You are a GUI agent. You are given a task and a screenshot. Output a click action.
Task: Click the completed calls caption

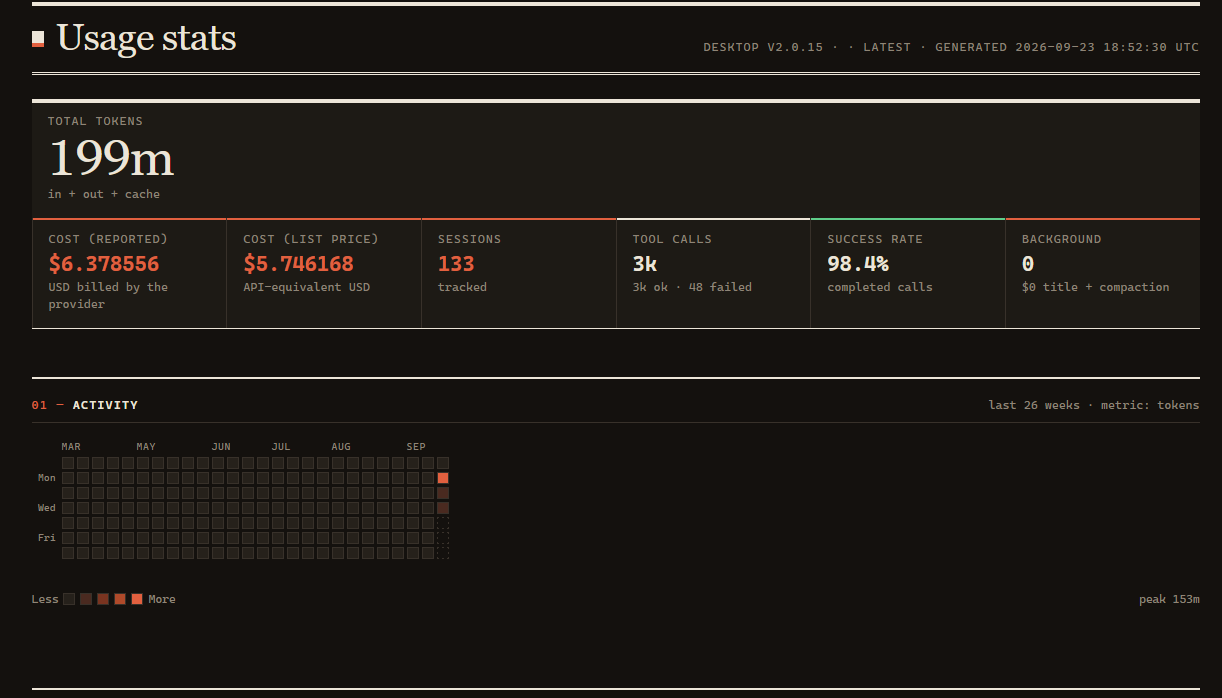point(880,287)
